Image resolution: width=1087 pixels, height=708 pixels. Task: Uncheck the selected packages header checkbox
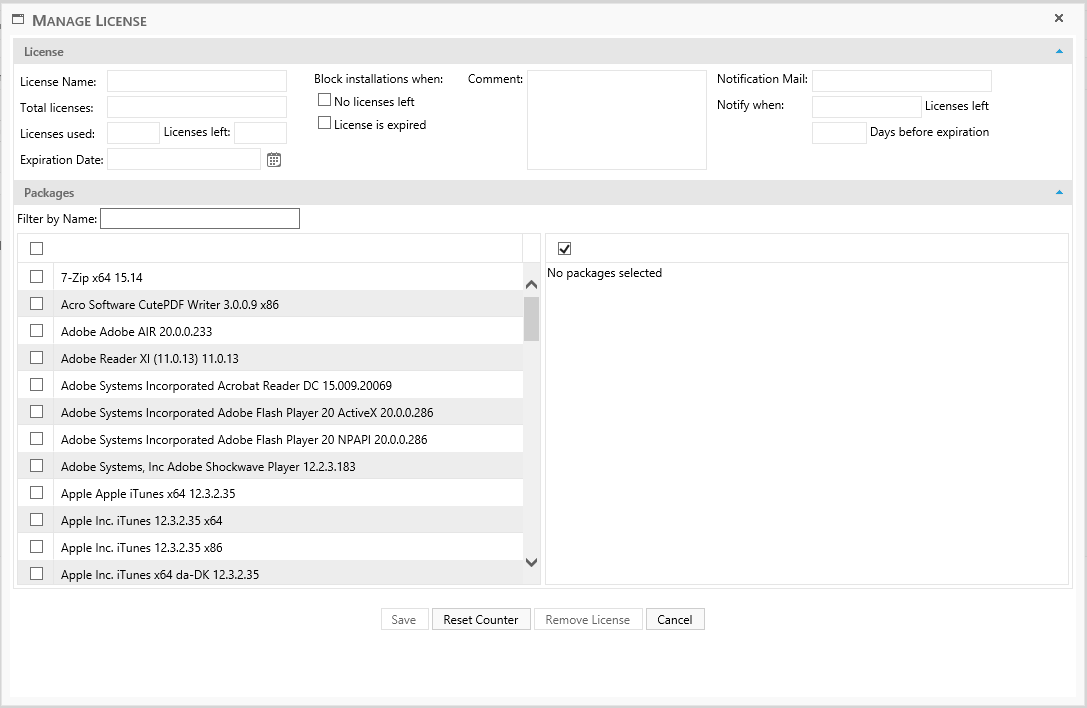point(564,248)
